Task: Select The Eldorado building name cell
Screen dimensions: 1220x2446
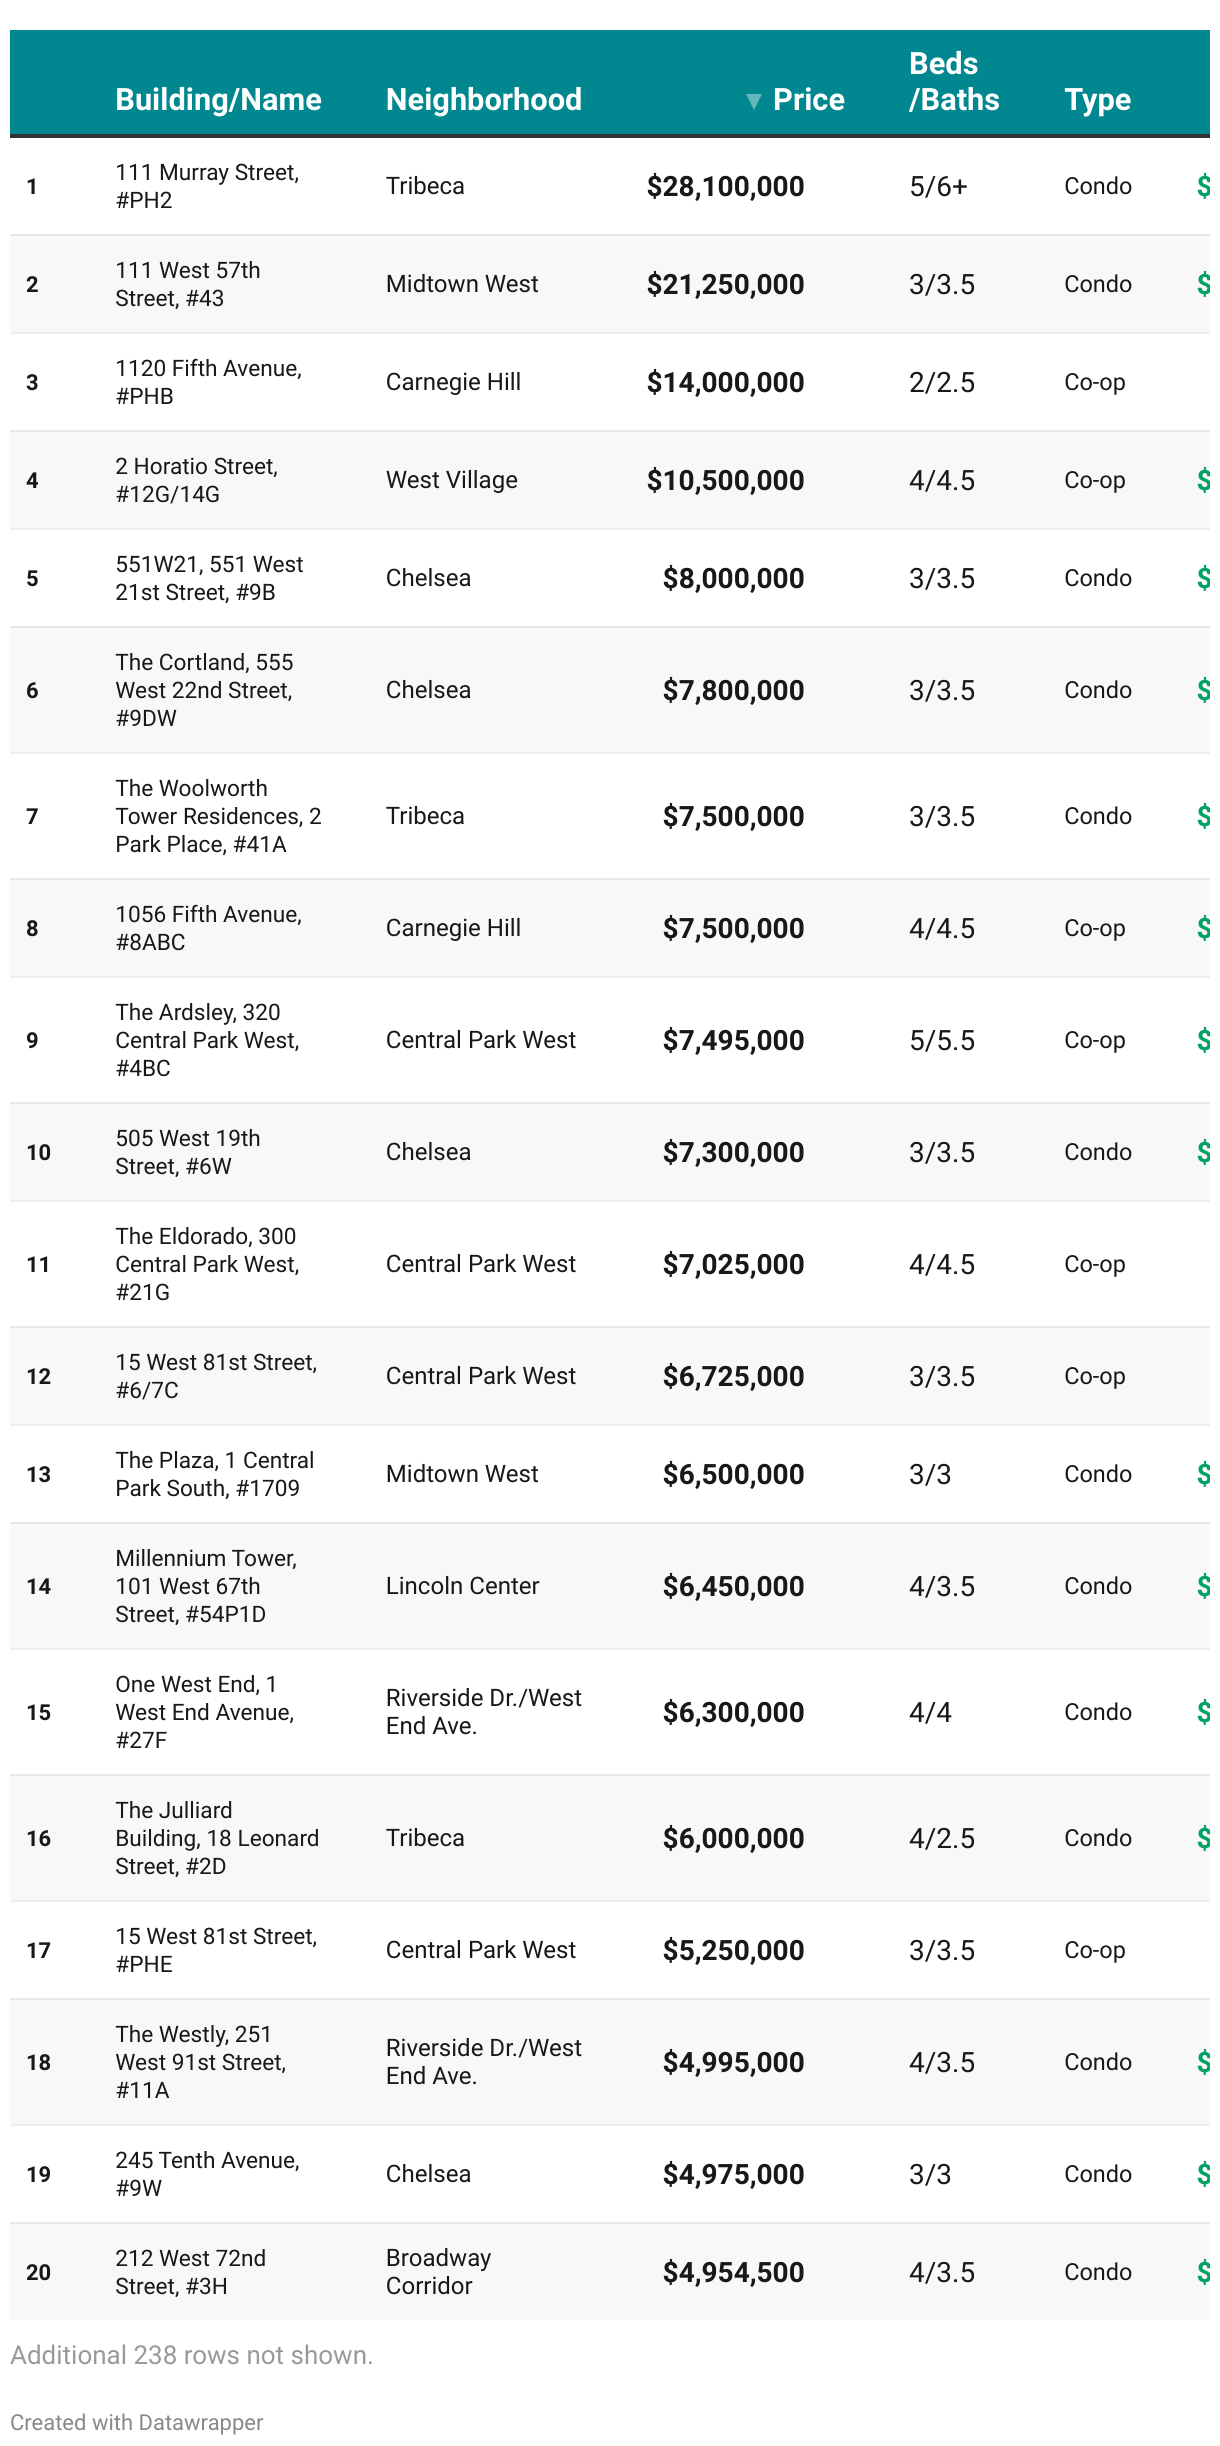Action: click(x=207, y=1264)
